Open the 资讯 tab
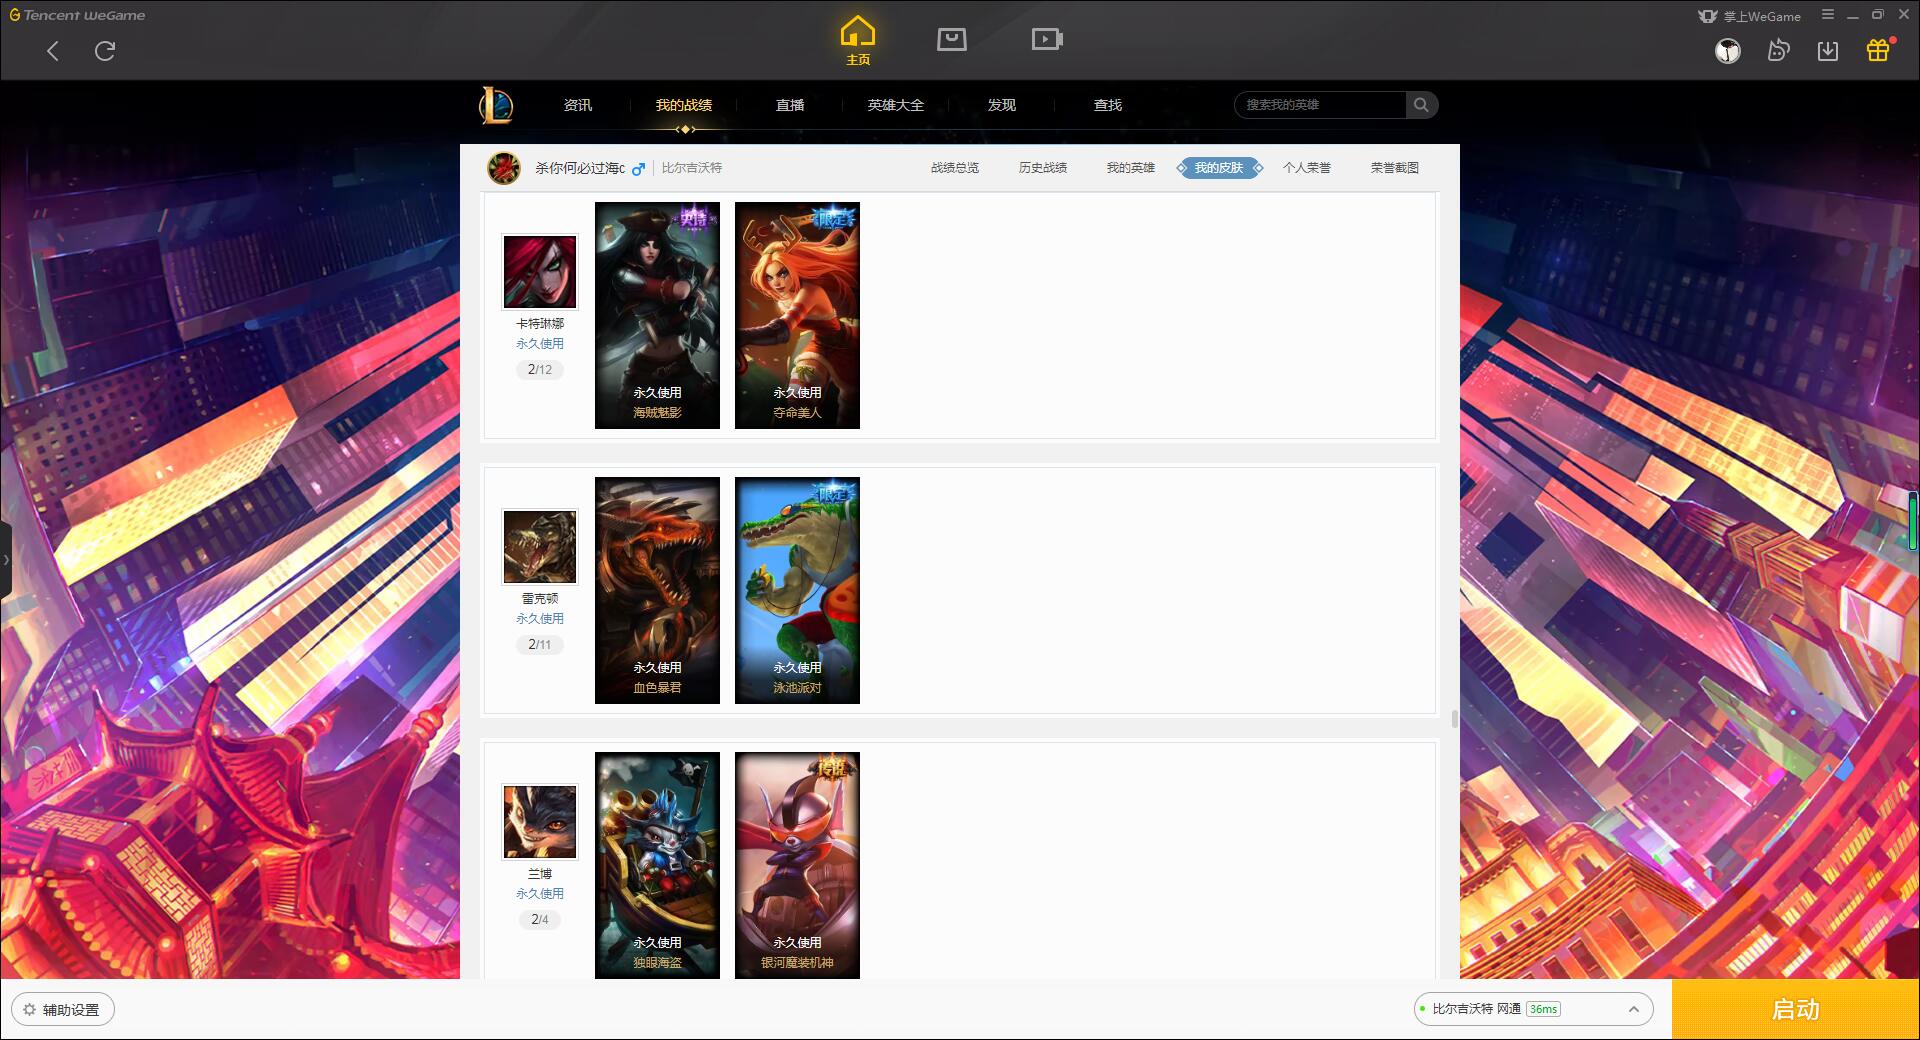1920x1040 pixels. coord(578,105)
